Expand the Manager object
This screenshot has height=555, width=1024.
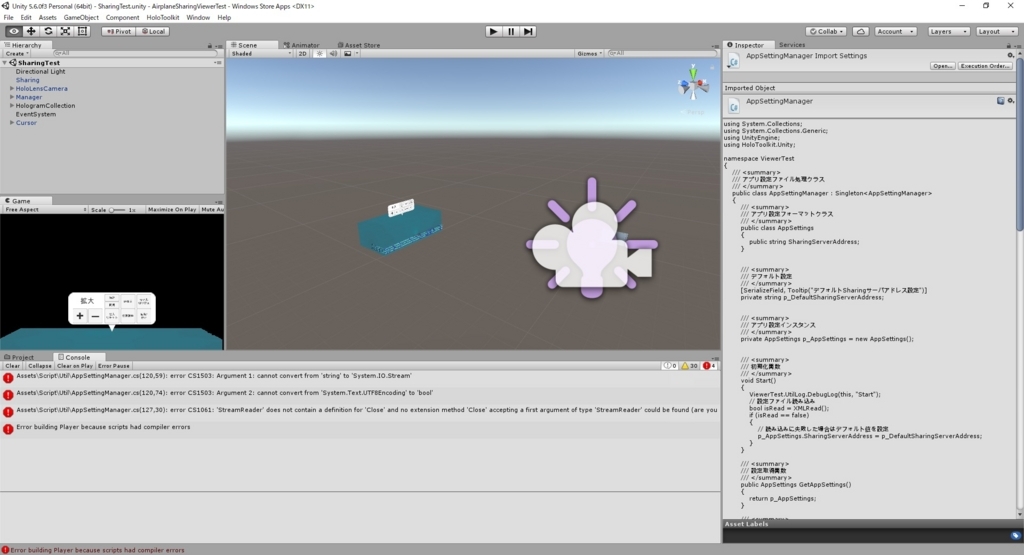pyautogui.click(x=12, y=97)
